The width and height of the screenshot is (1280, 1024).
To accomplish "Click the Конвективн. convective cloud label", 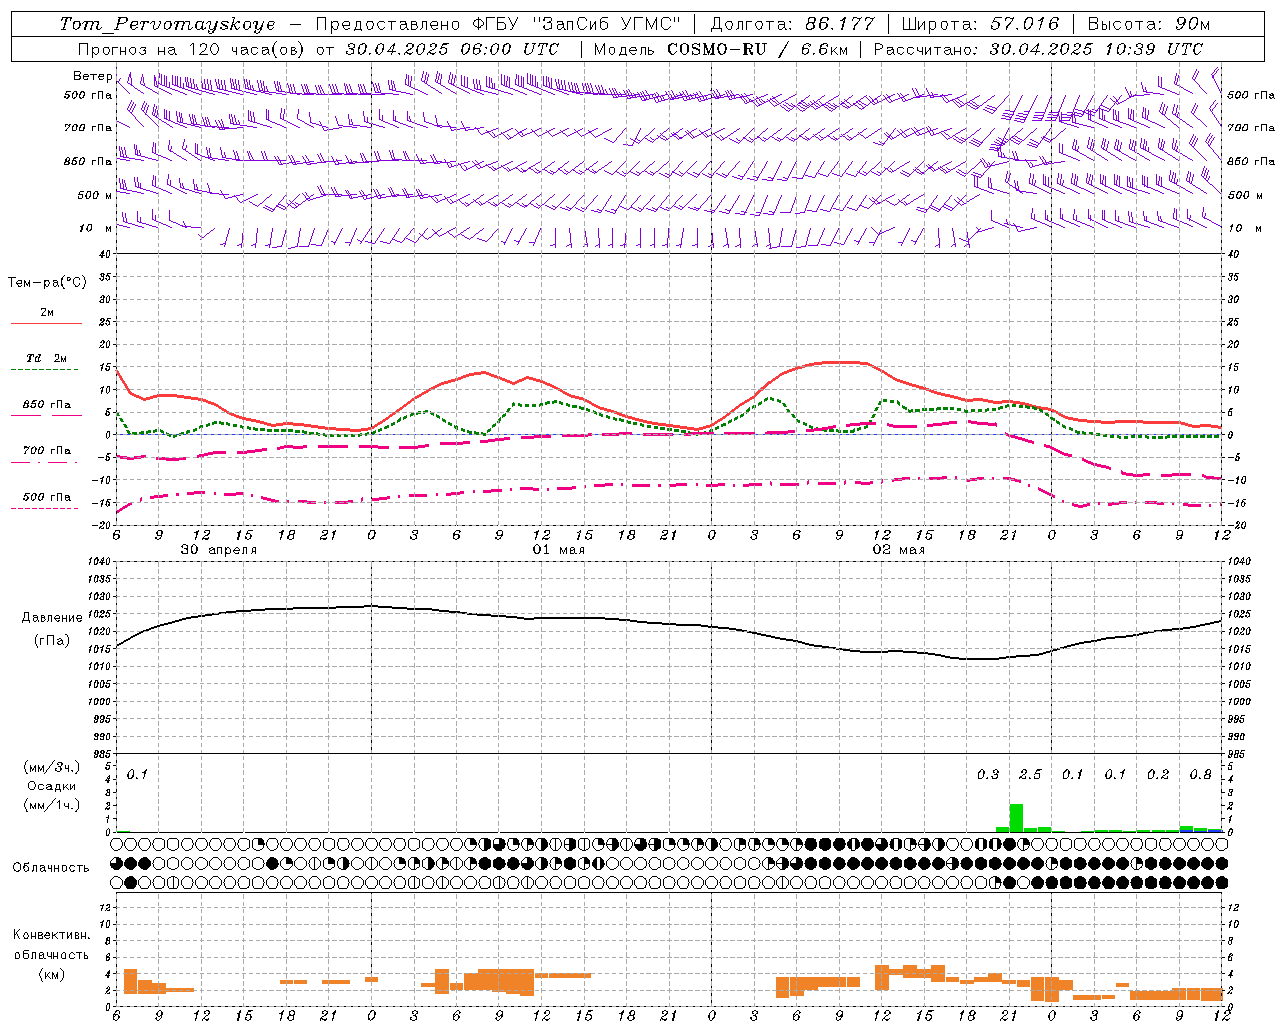I will click(x=51, y=935).
